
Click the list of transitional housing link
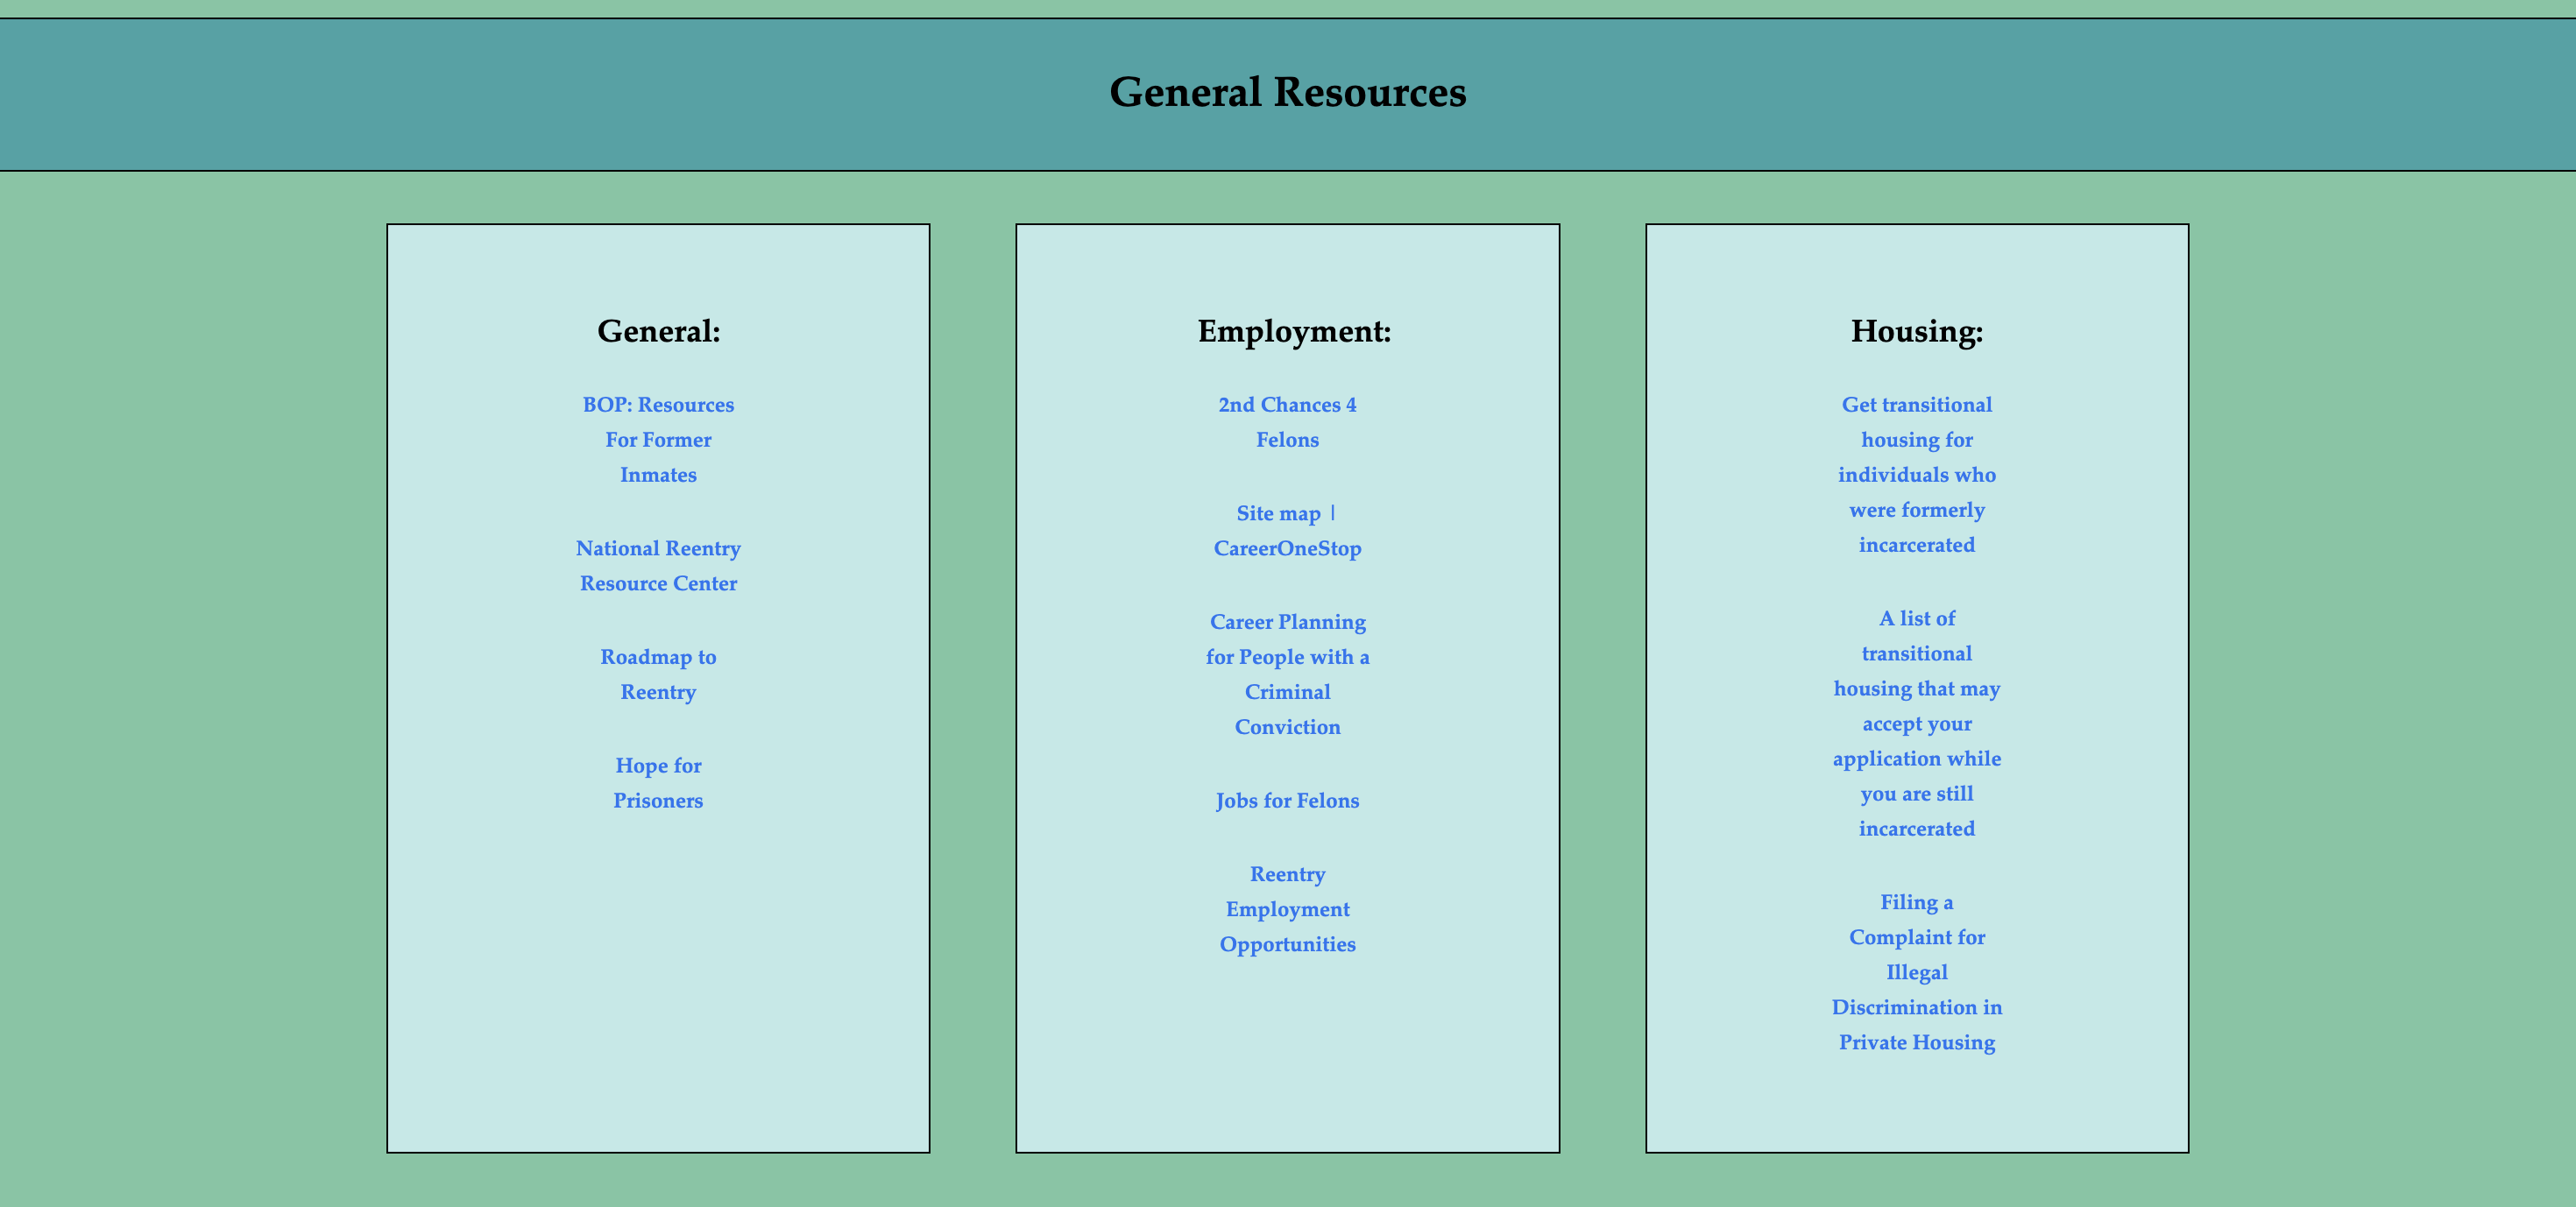point(1916,723)
